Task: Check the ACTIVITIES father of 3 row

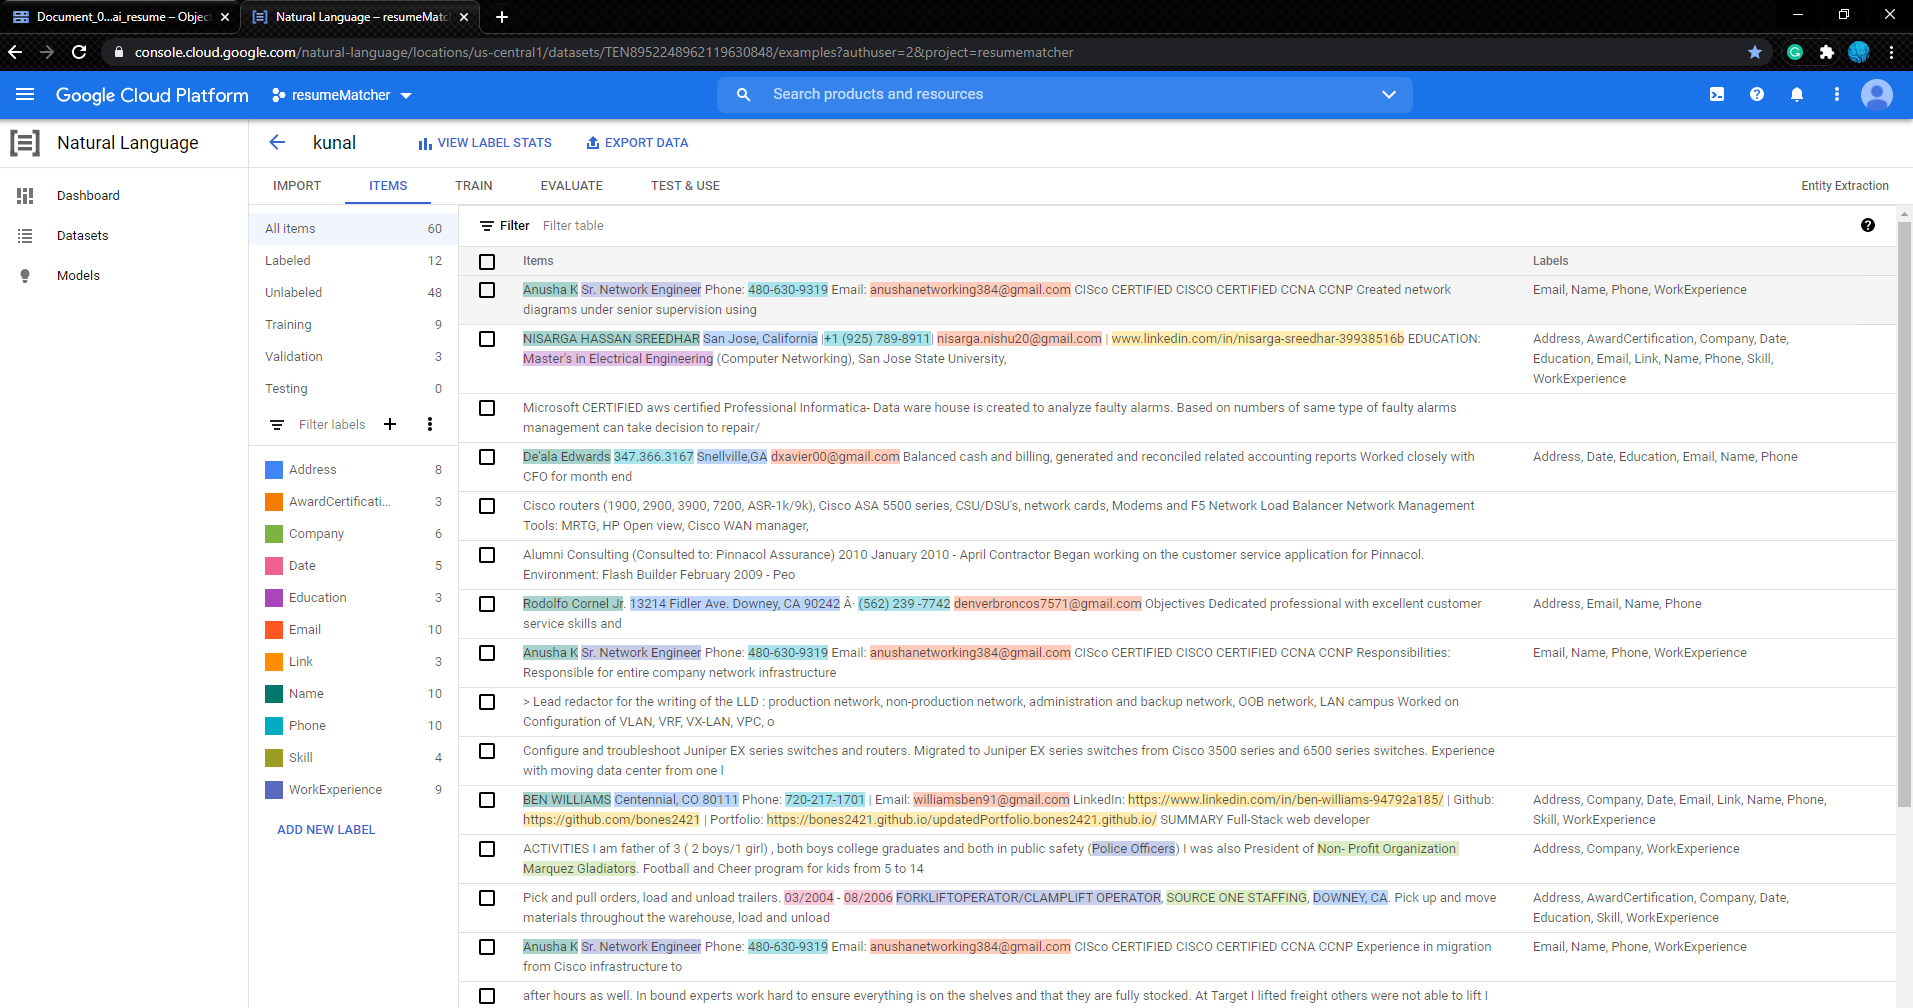Action: pos(487,849)
